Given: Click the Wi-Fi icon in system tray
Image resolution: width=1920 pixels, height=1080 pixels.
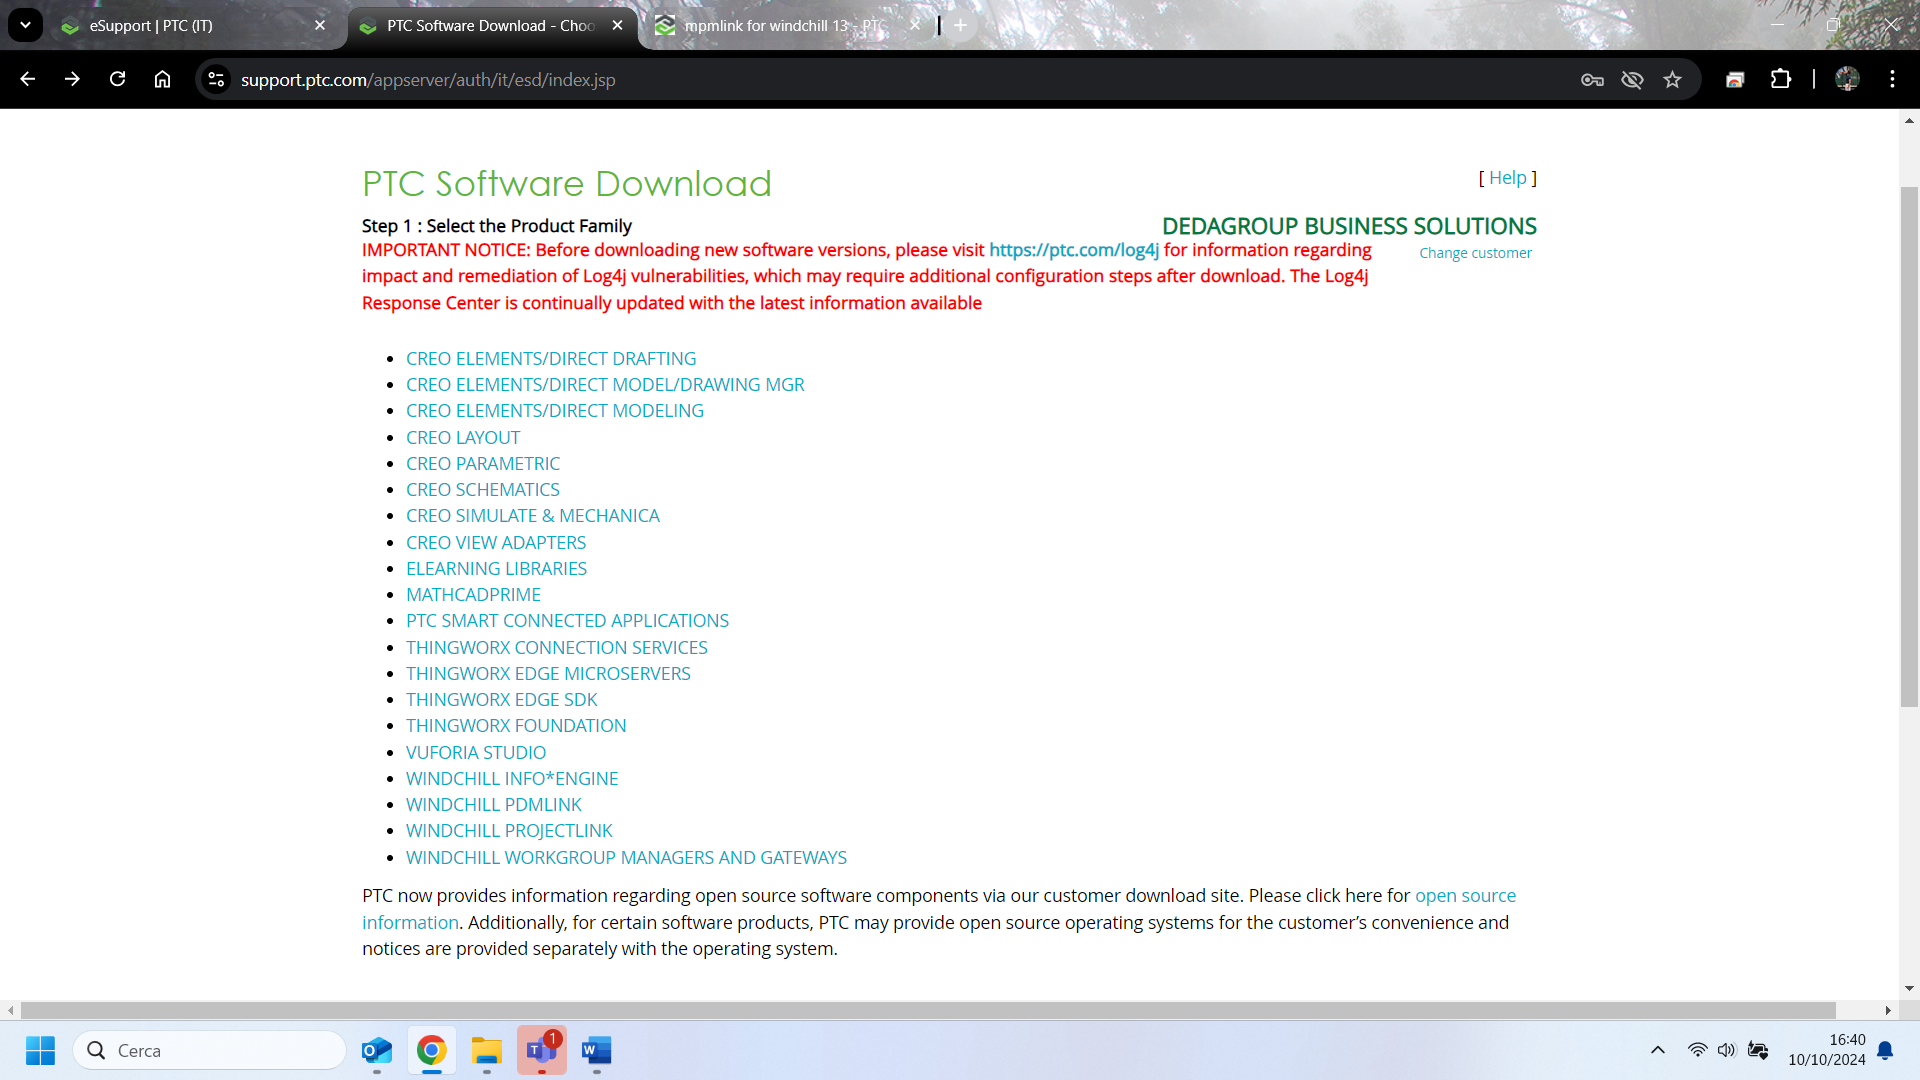Looking at the screenshot, I should (x=1698, y=1050).
